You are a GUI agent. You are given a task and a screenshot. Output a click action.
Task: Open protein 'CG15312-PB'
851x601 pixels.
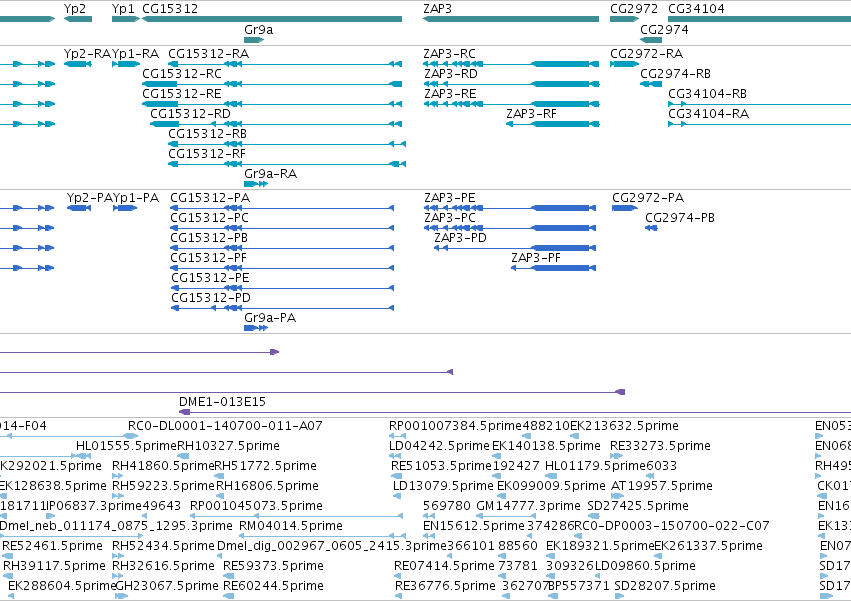tap(209, 238)
